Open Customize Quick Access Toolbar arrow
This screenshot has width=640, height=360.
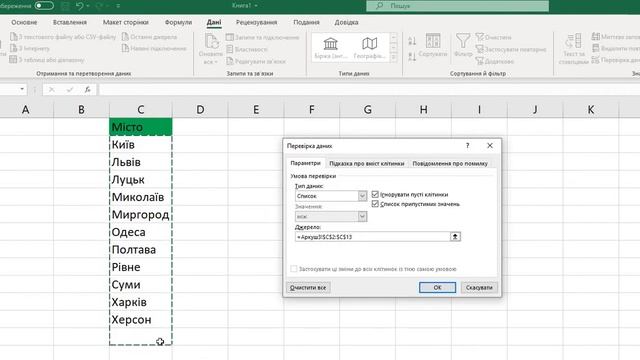pos(118,6)
